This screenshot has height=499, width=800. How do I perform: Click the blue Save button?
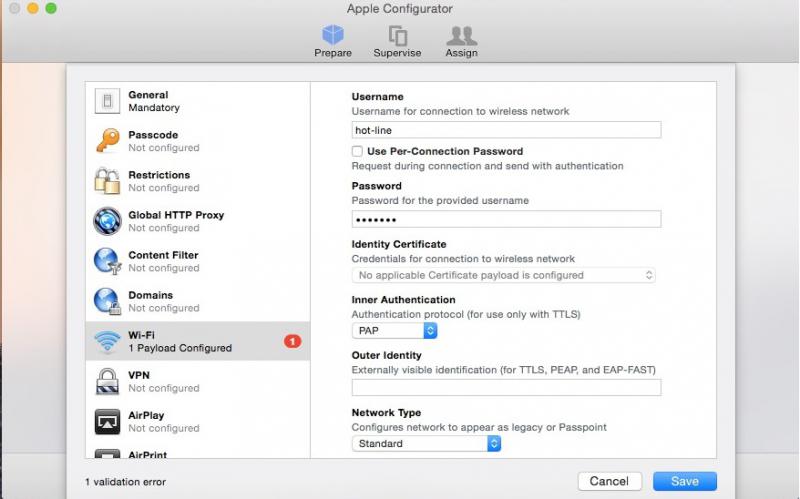(x=685, y=481)
